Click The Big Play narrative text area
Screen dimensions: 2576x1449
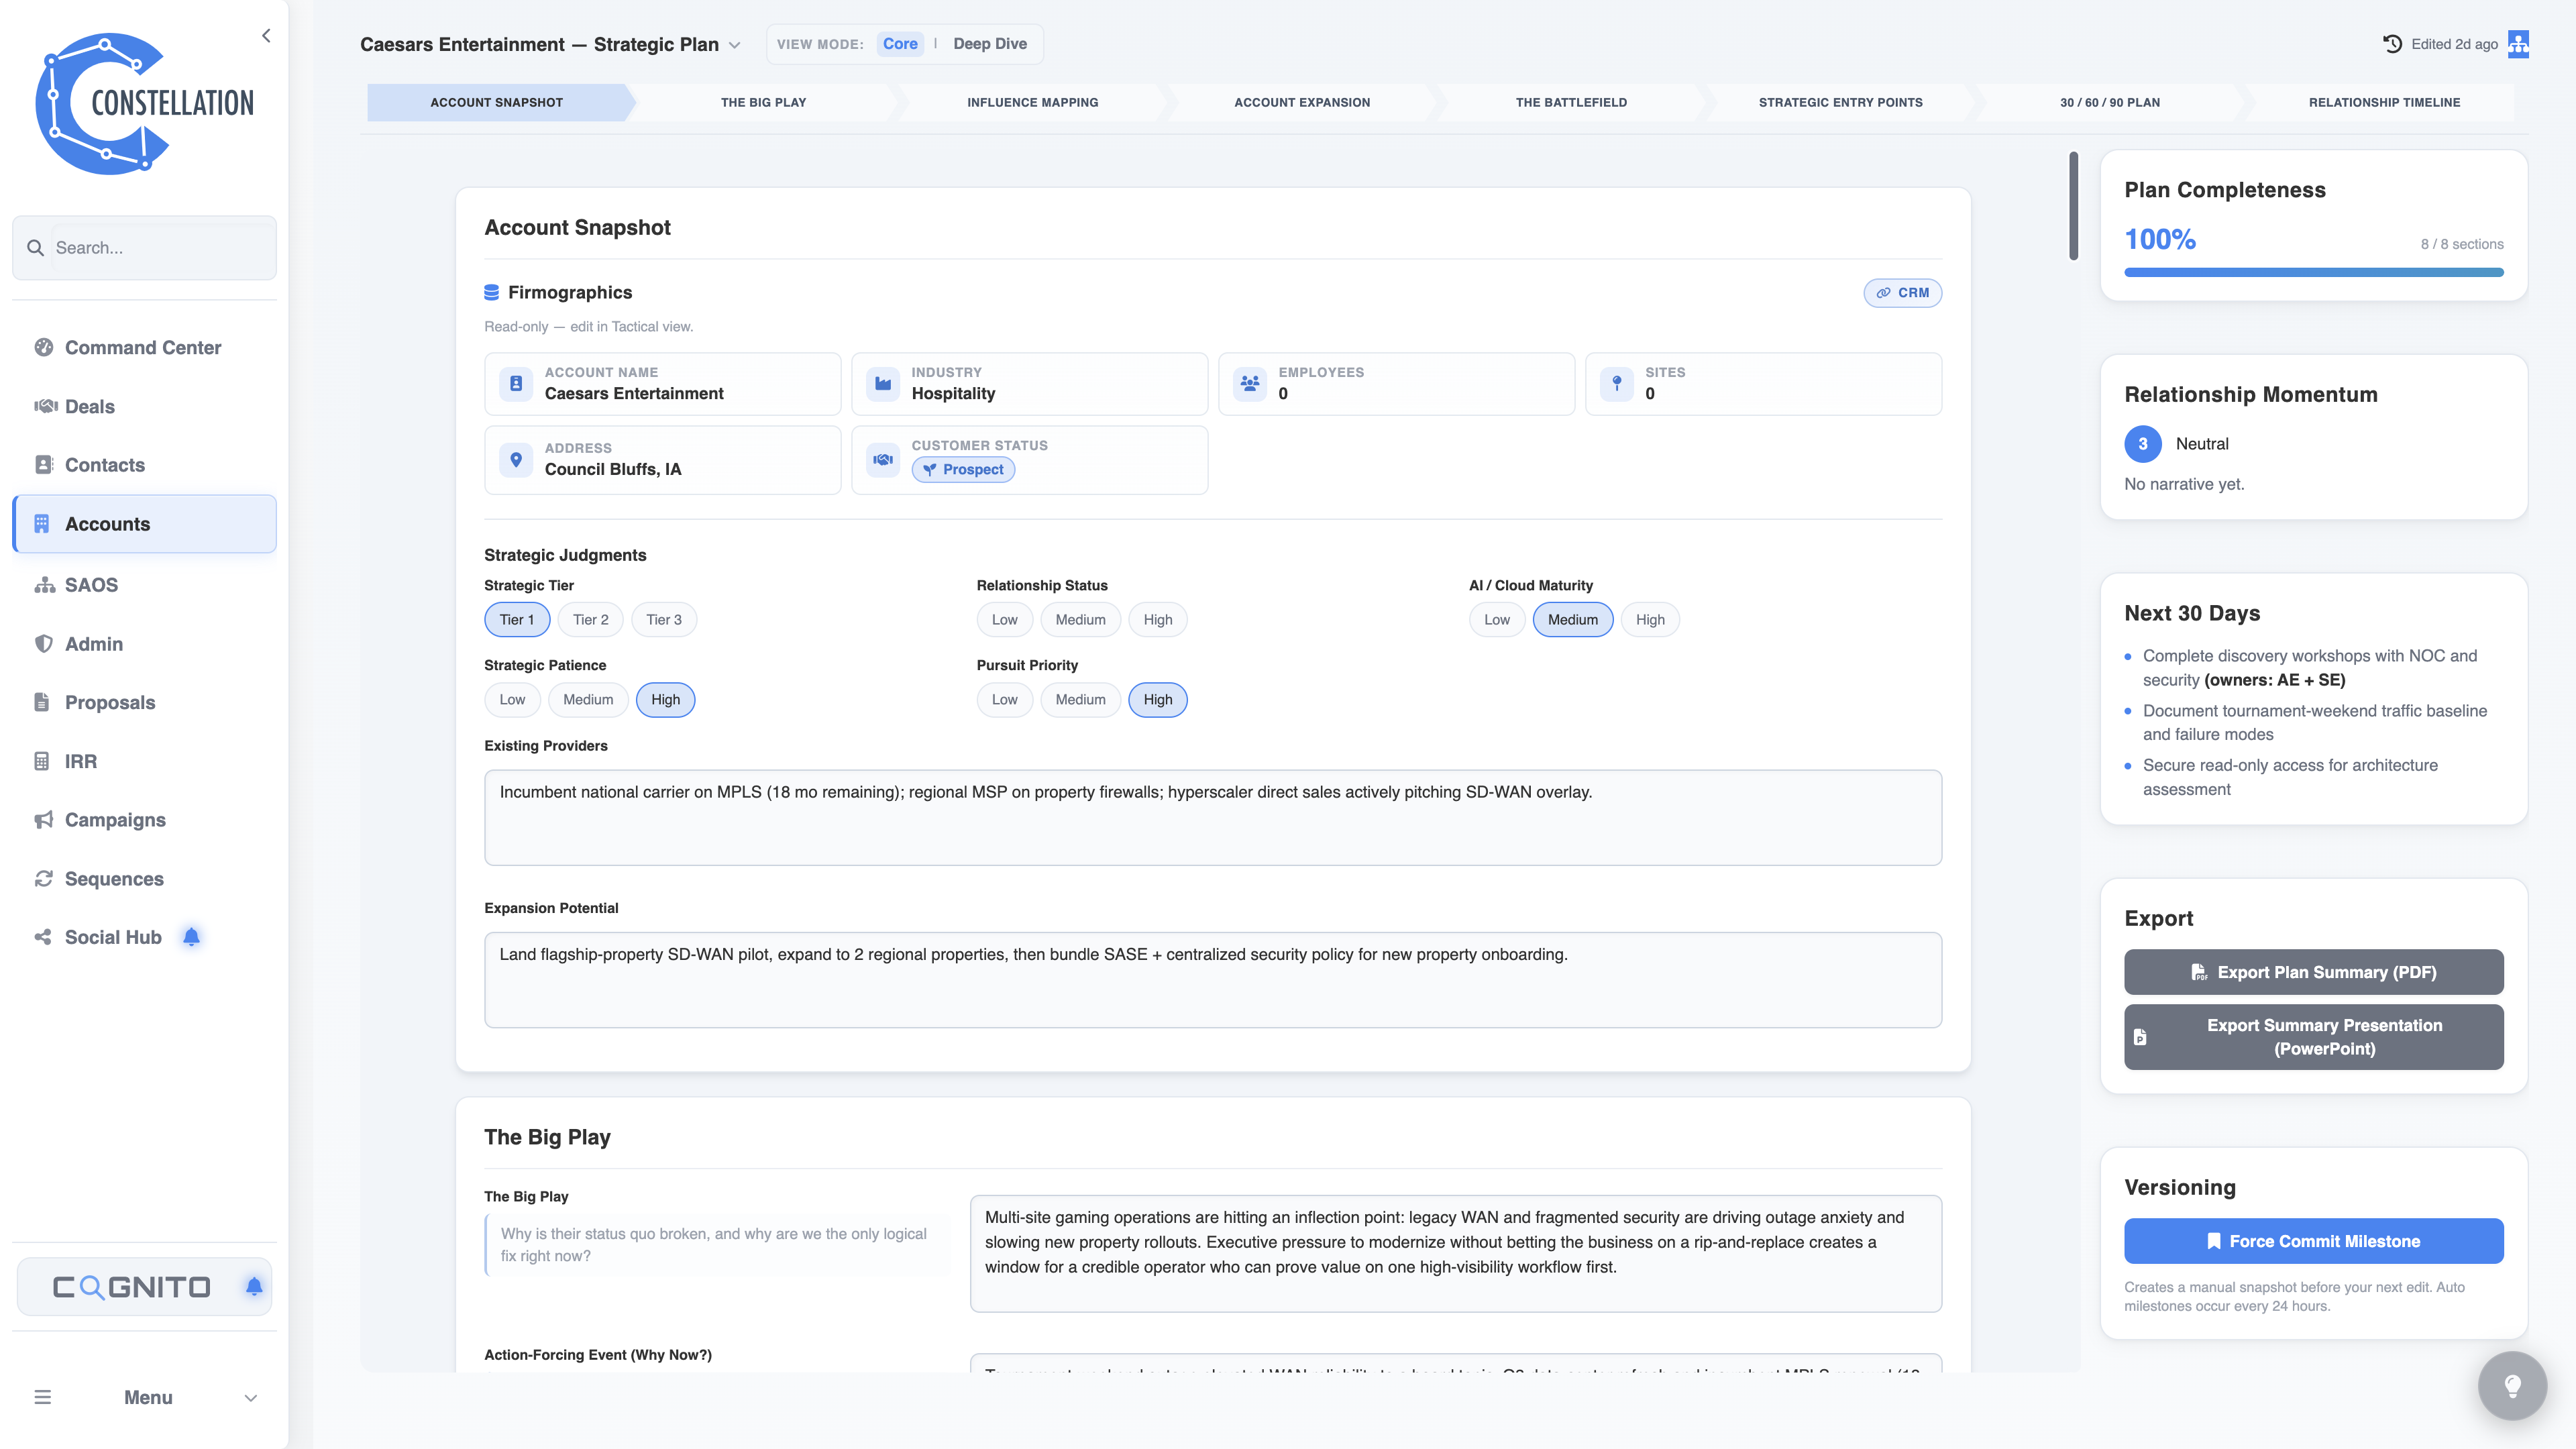pyautogui.click(x=1455, y=1253)
